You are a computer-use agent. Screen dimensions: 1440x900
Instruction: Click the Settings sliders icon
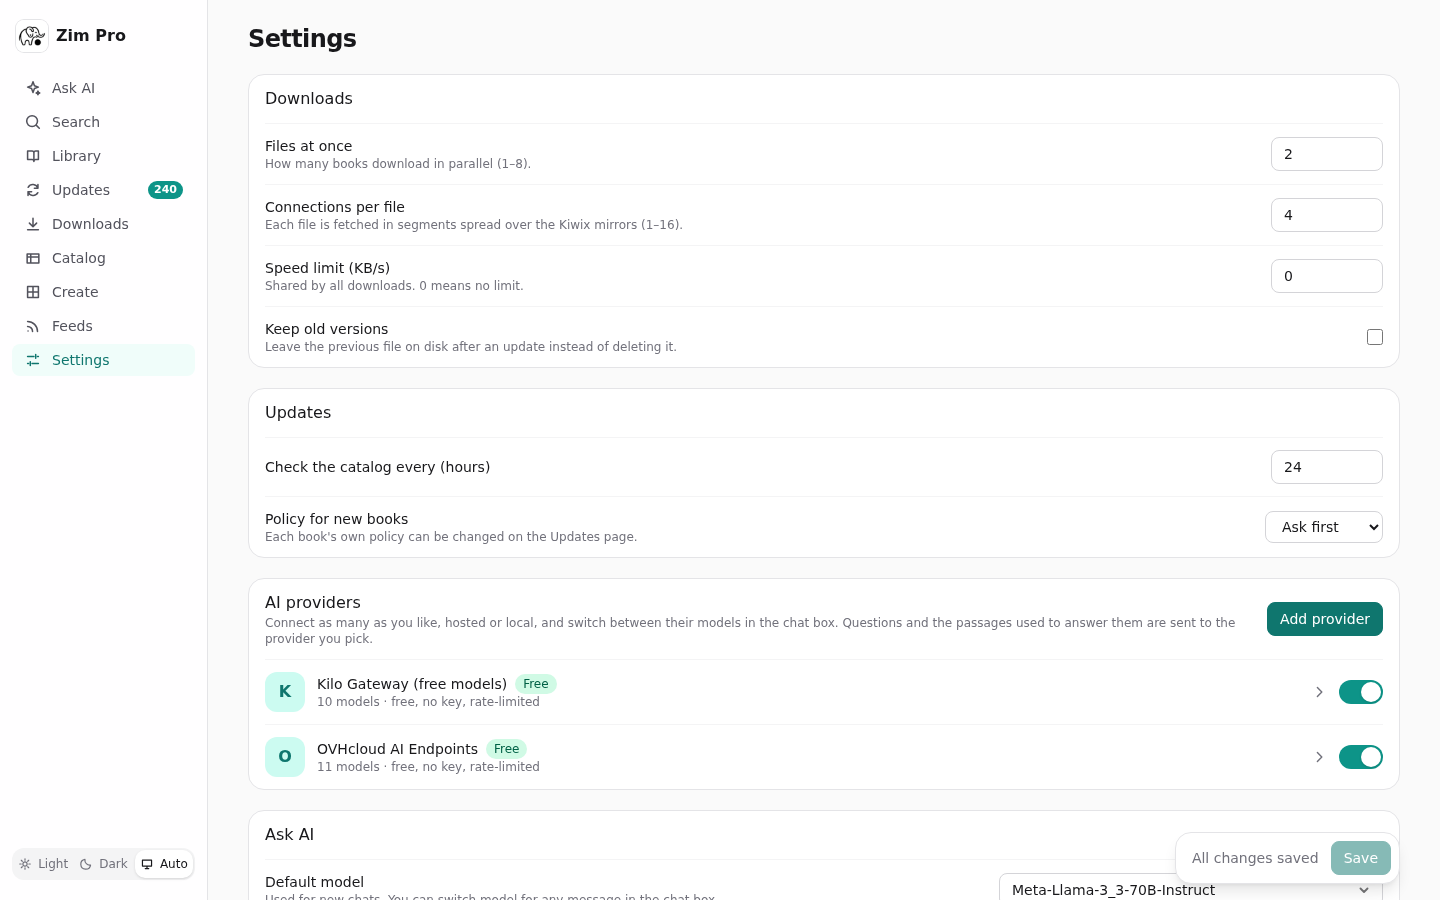[33, 360]
